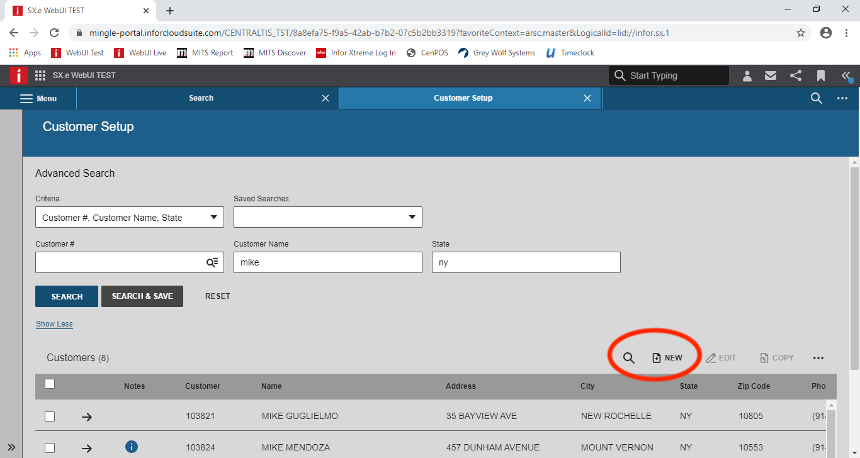Open the tab bar more options ellipsis
860x458 pixels.
pos(842,98)
